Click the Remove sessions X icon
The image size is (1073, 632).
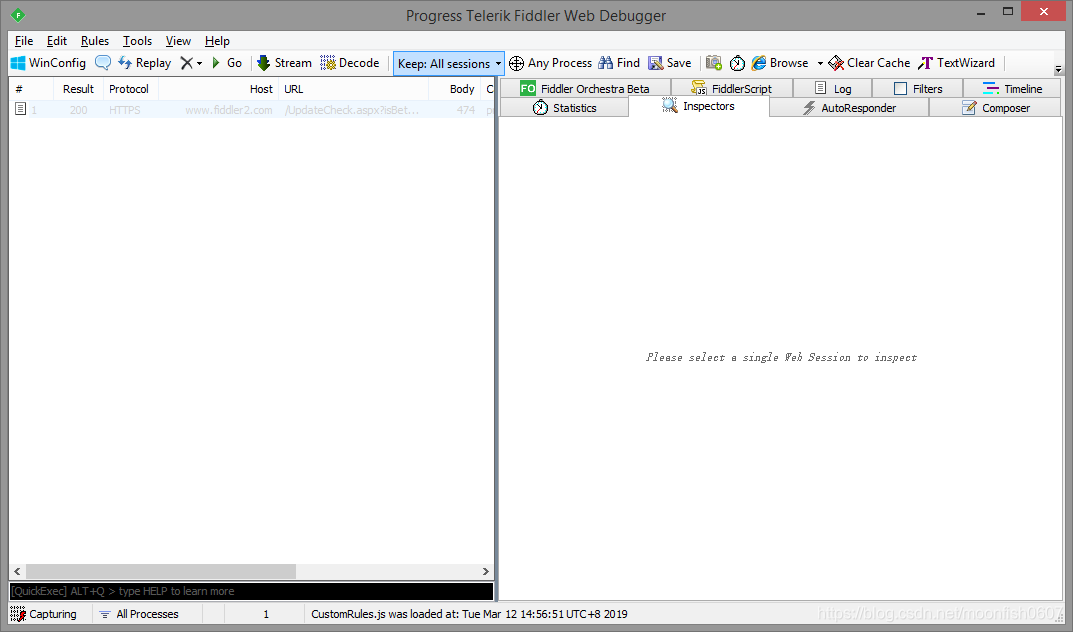186,63
